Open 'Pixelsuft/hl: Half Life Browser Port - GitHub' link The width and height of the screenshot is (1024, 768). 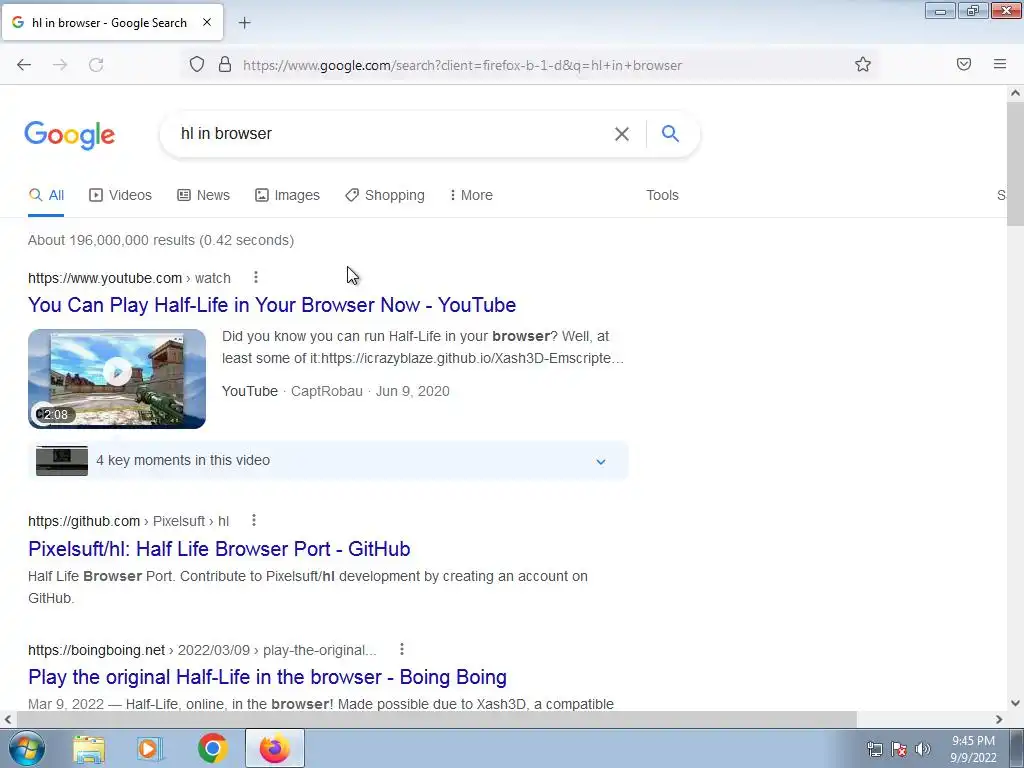click(x=219, y=549)
